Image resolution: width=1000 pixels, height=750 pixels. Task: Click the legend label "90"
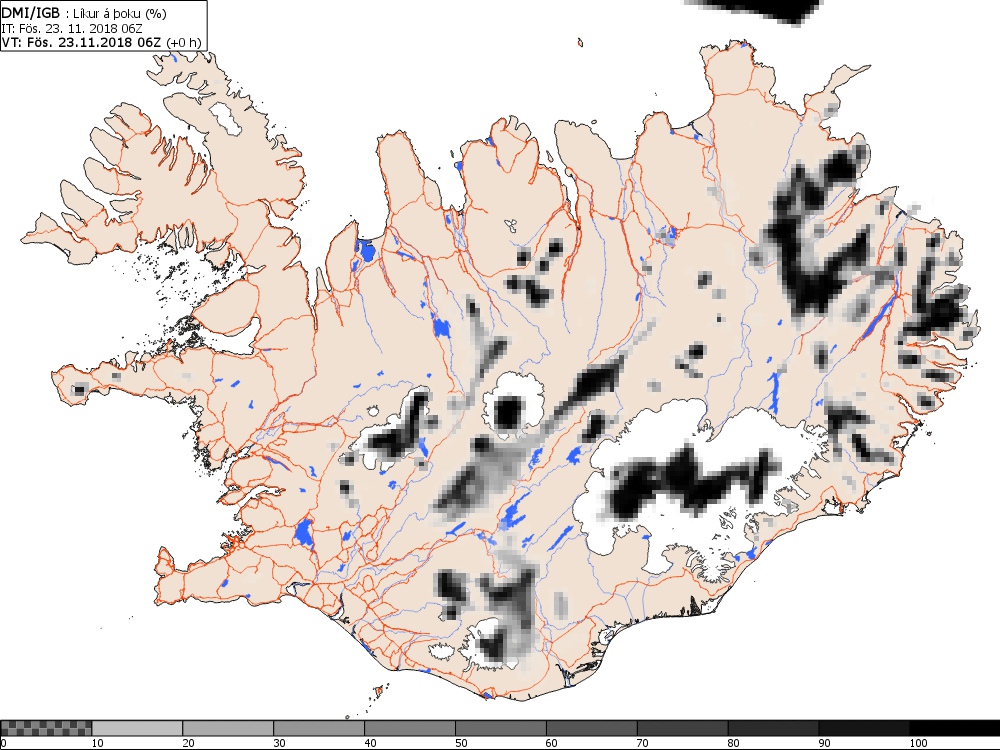click(825, 743)
